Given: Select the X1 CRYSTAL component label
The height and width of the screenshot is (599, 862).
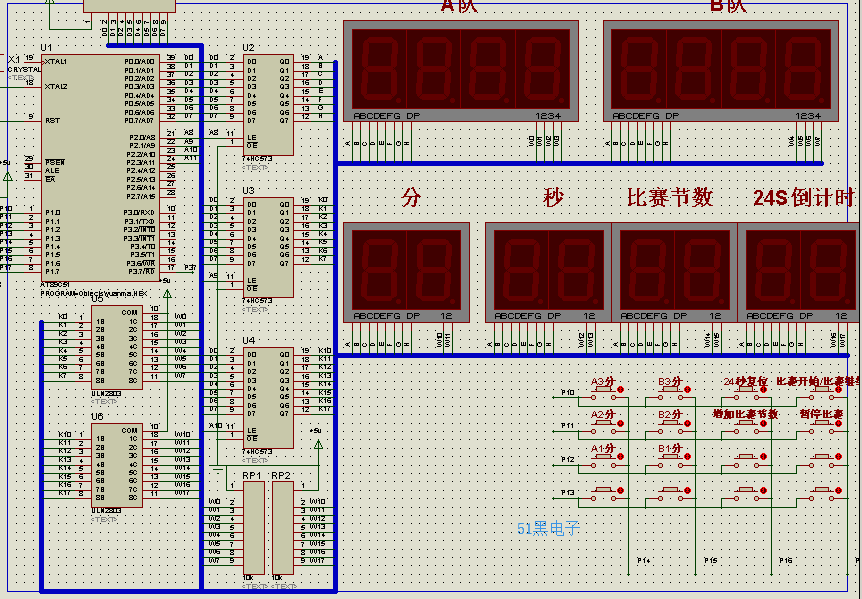Looking at the screenshot, I should pyautogui.click(x=24, y=64).
